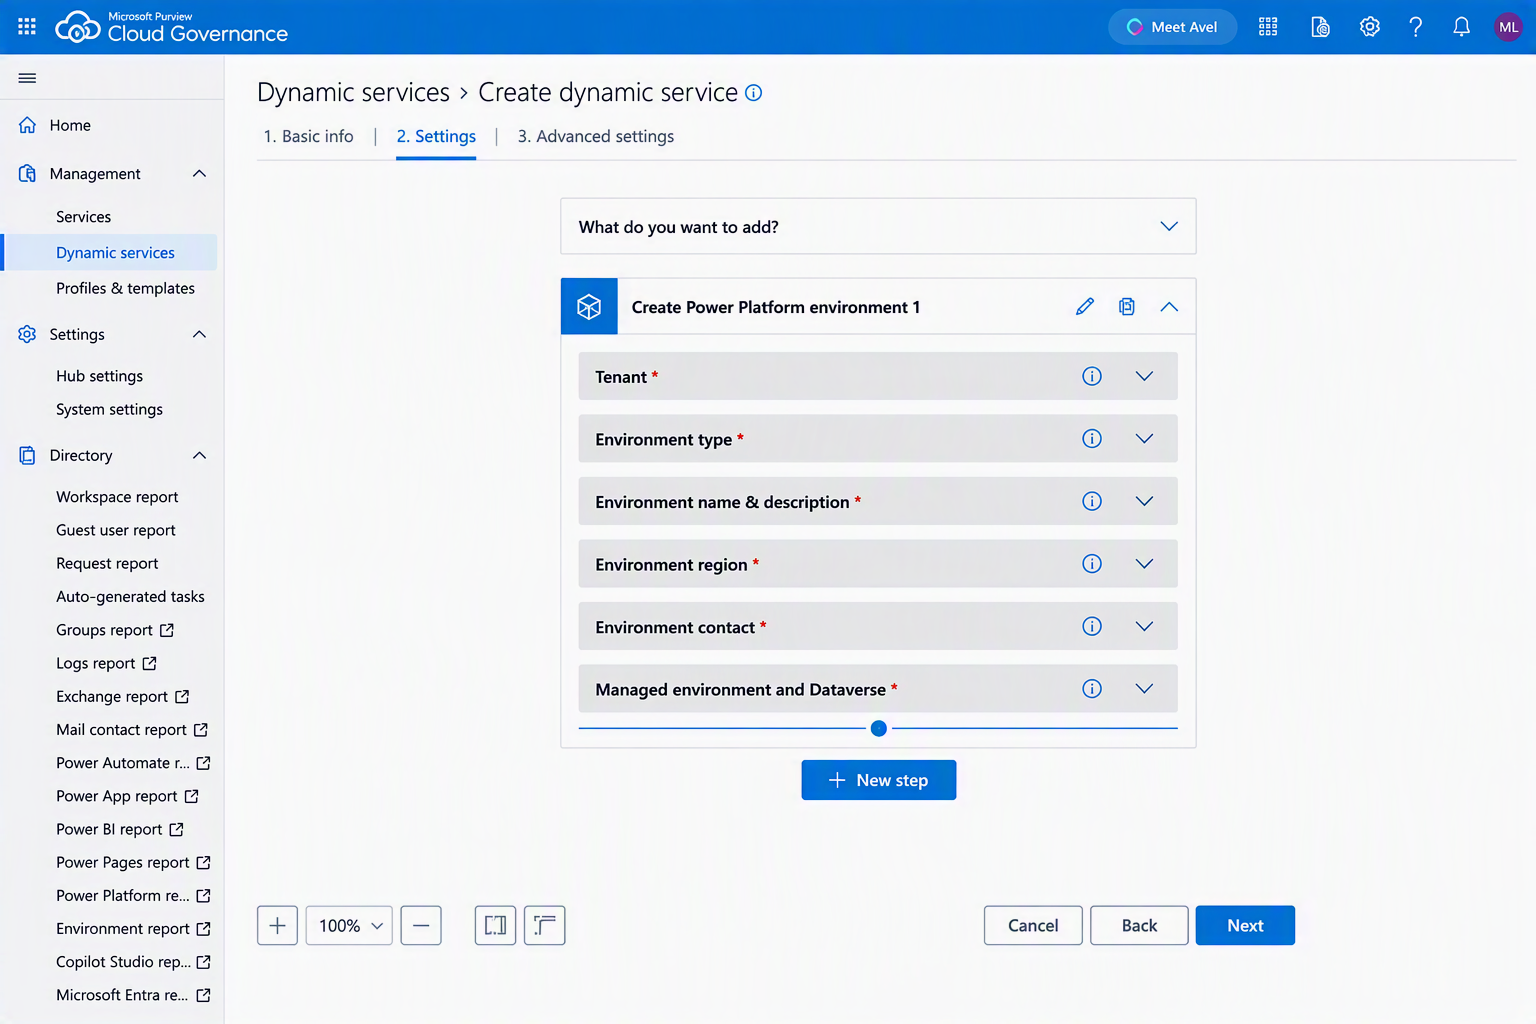Viewport: 1536px width, 1024px height.
Task: Collapse the Create Power Platform environment step
Action: click(x=1169, y=306)
